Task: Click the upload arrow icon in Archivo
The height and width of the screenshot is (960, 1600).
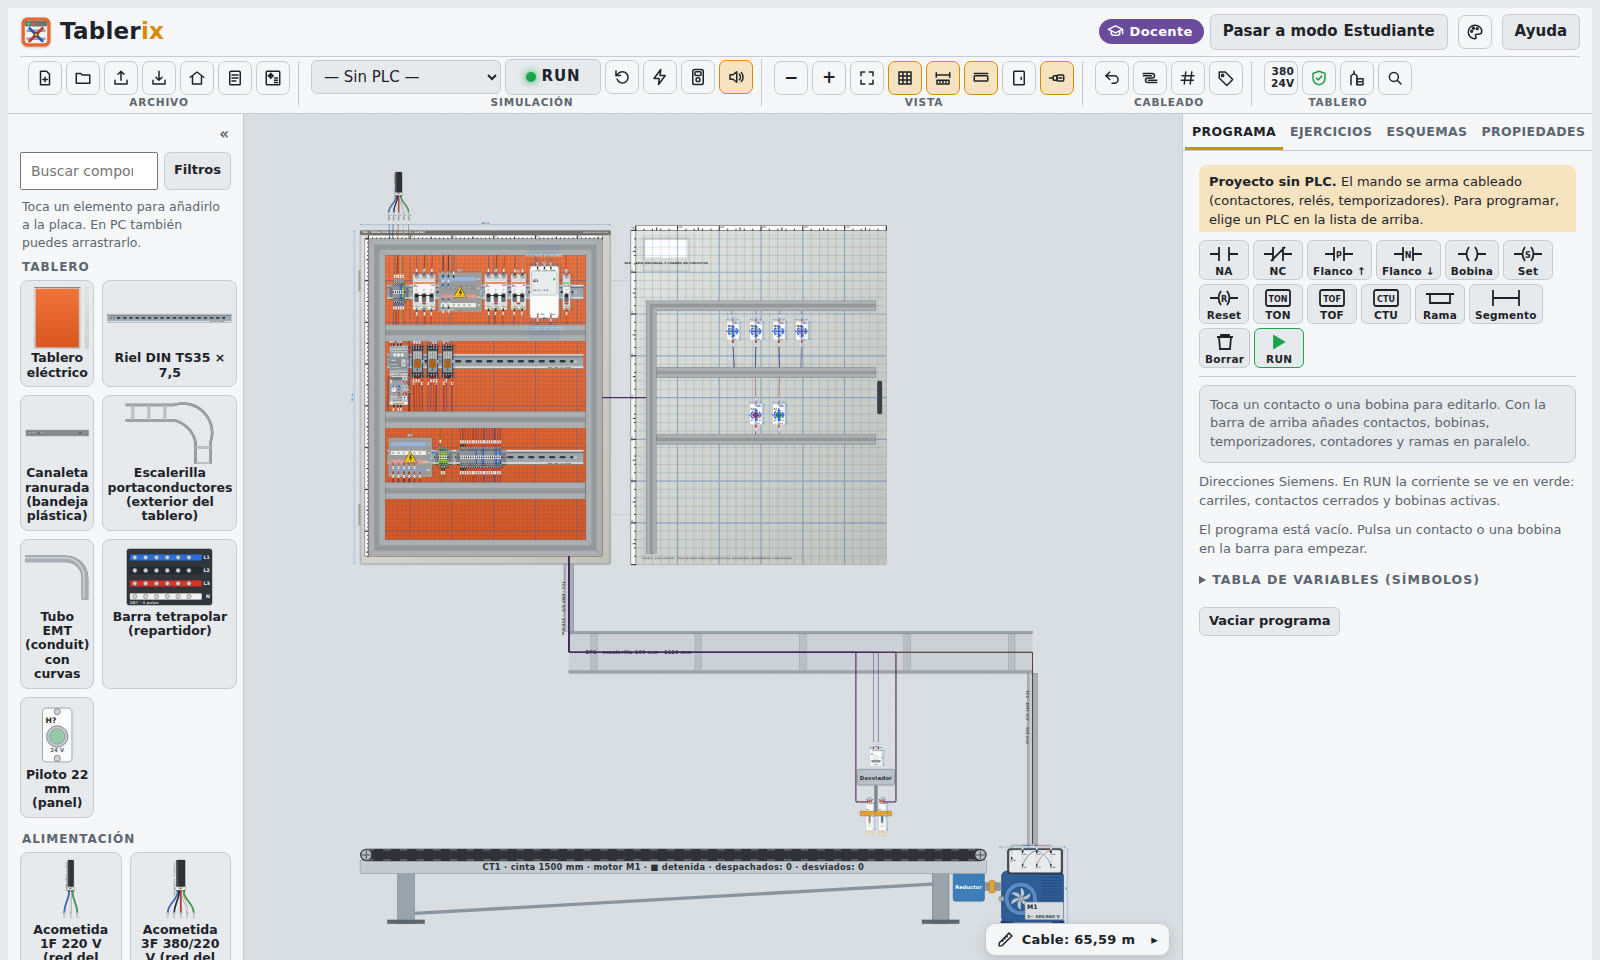Action: (x=121, y=78)
